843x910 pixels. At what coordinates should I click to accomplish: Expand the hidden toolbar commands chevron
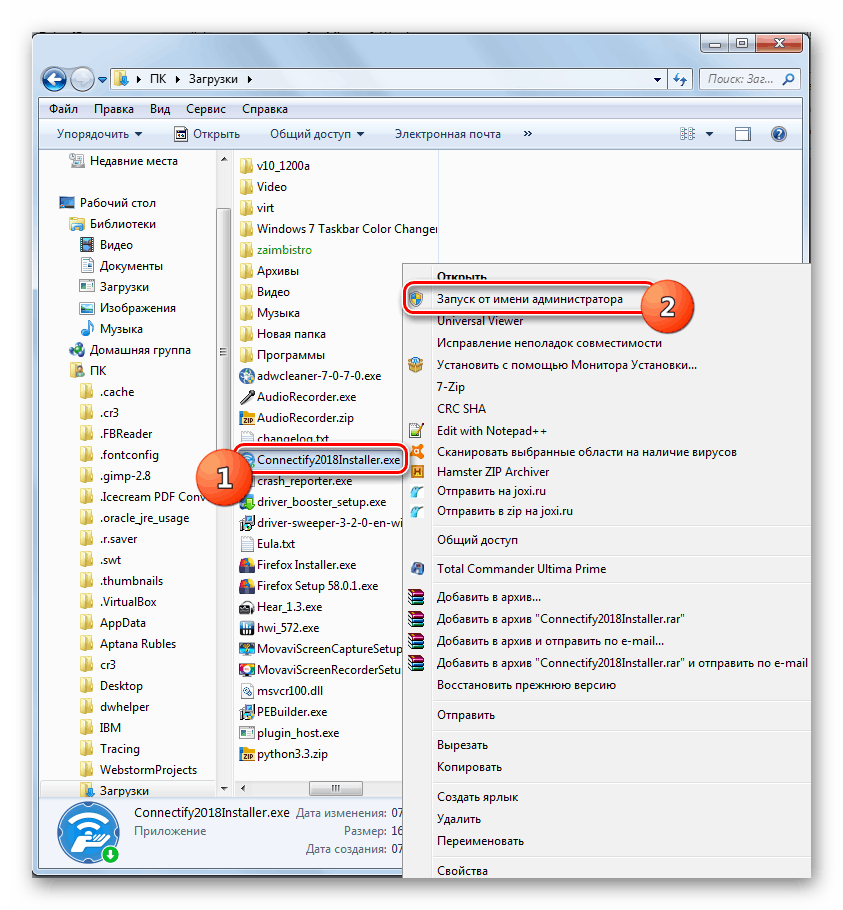tap(527, 133)
